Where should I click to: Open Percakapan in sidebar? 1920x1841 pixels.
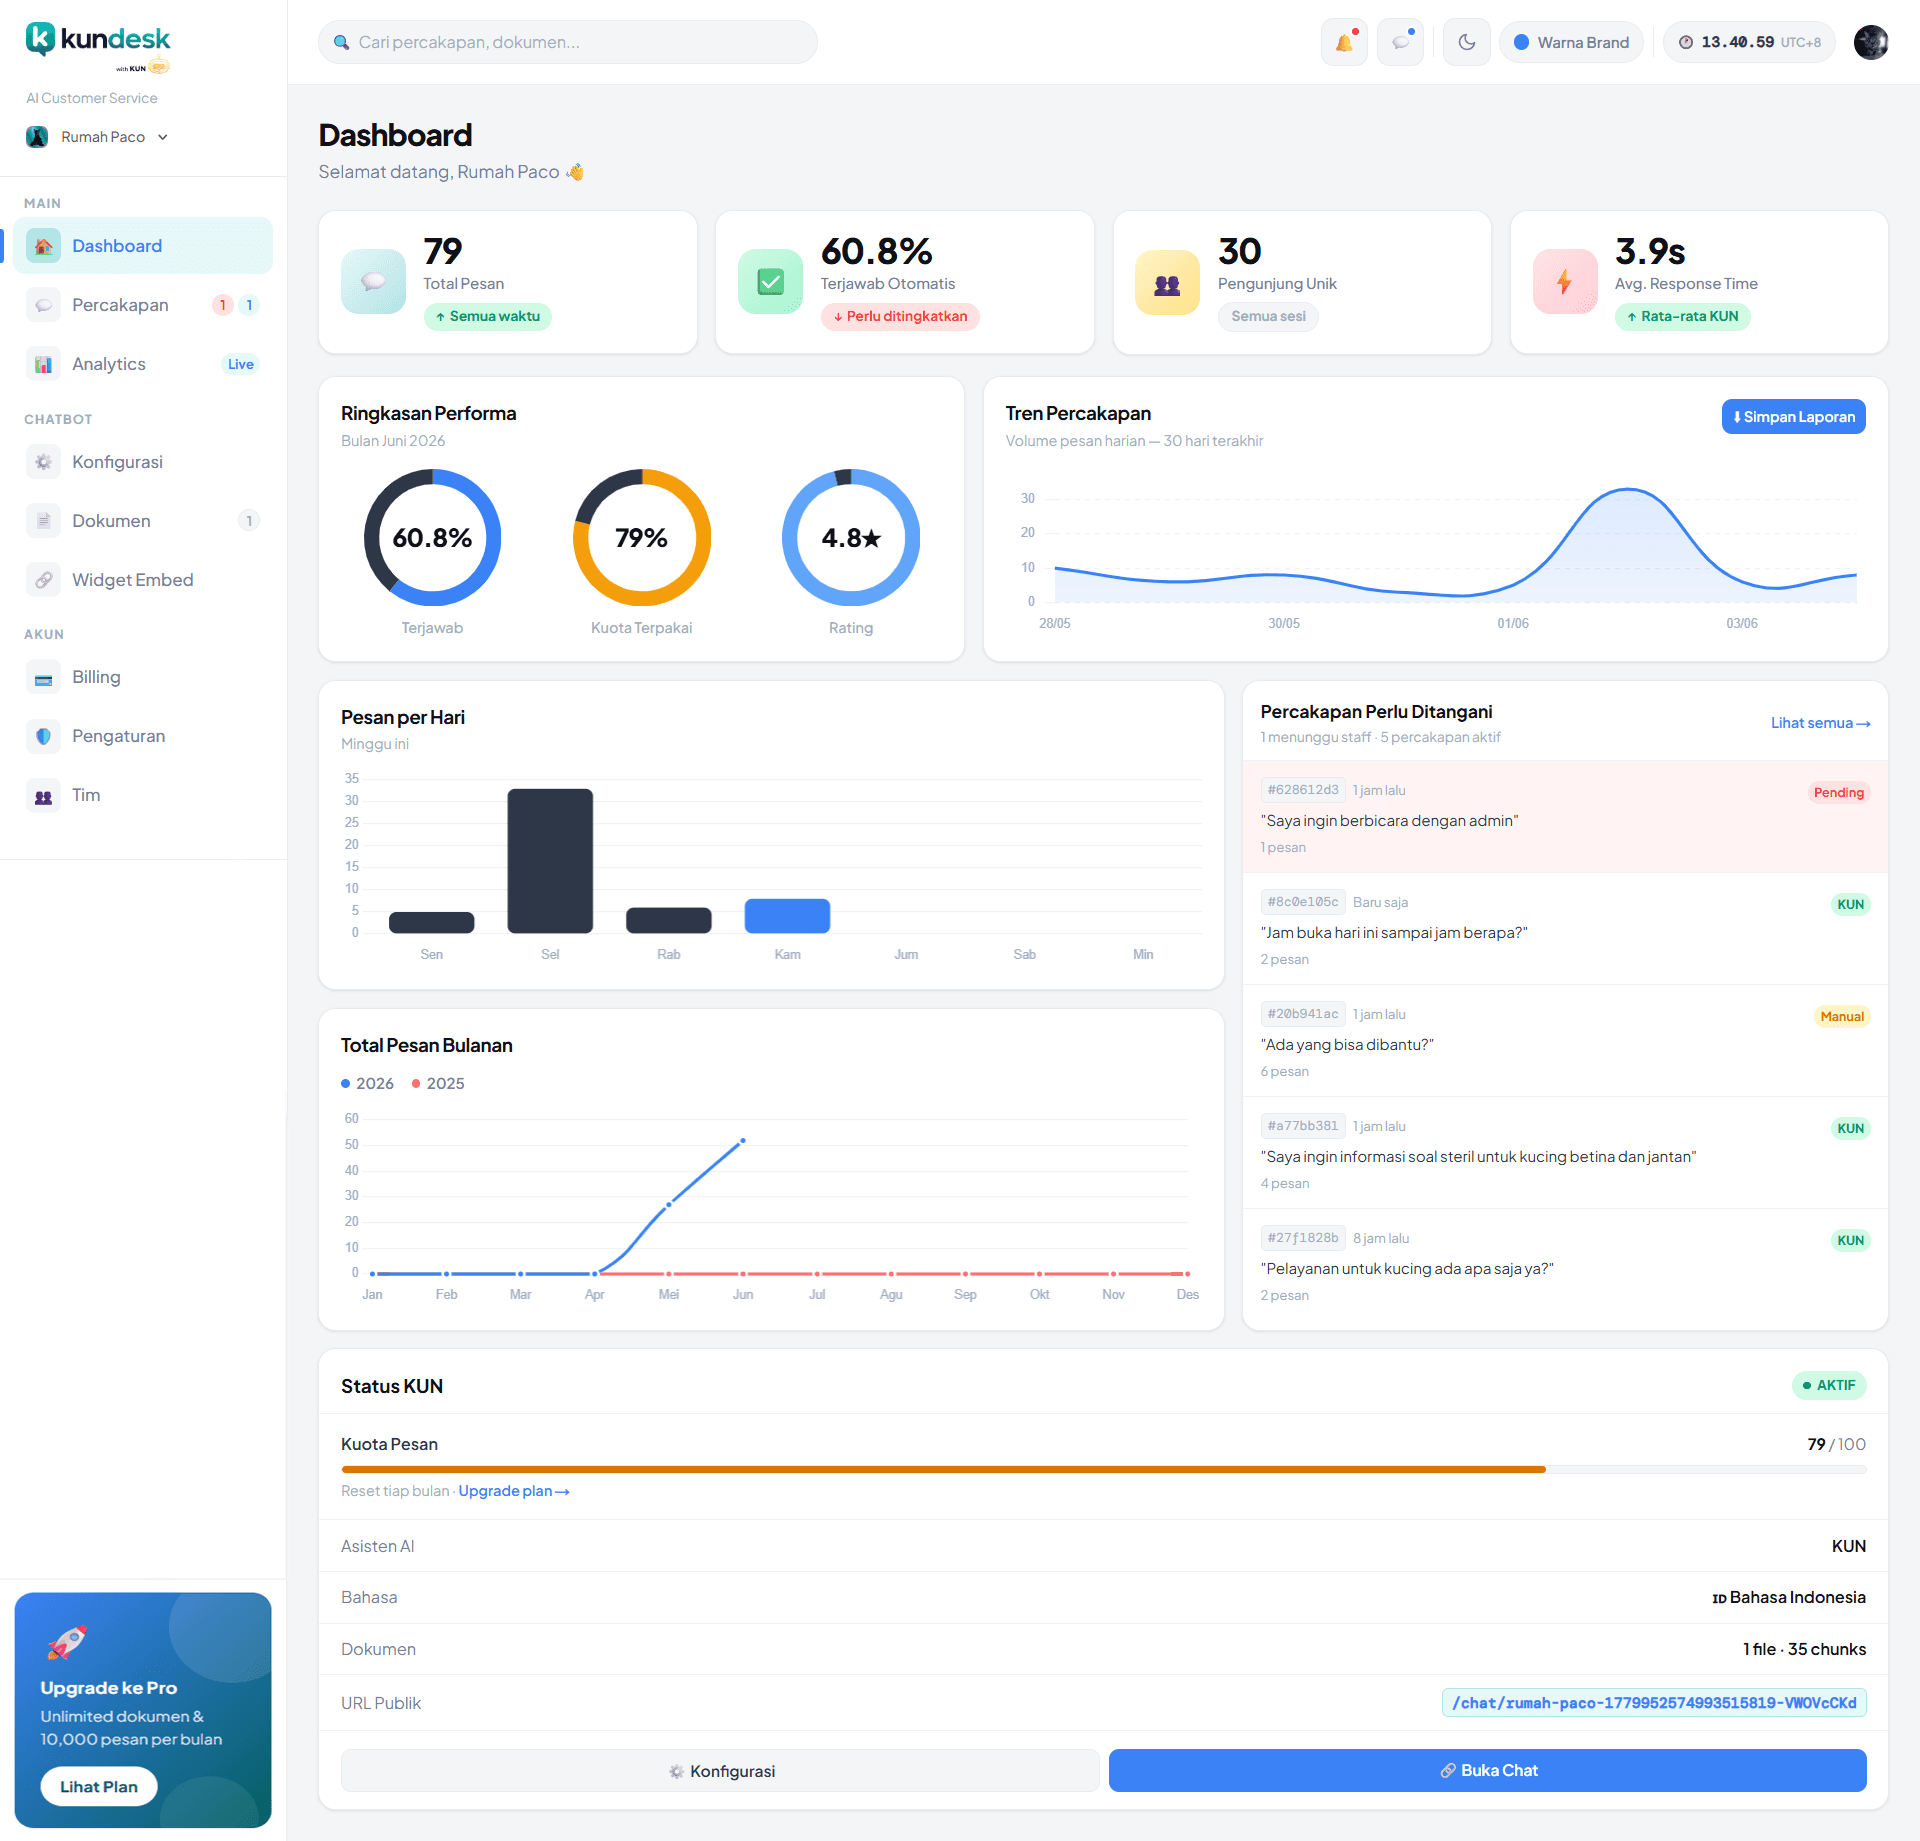(143, 305)
